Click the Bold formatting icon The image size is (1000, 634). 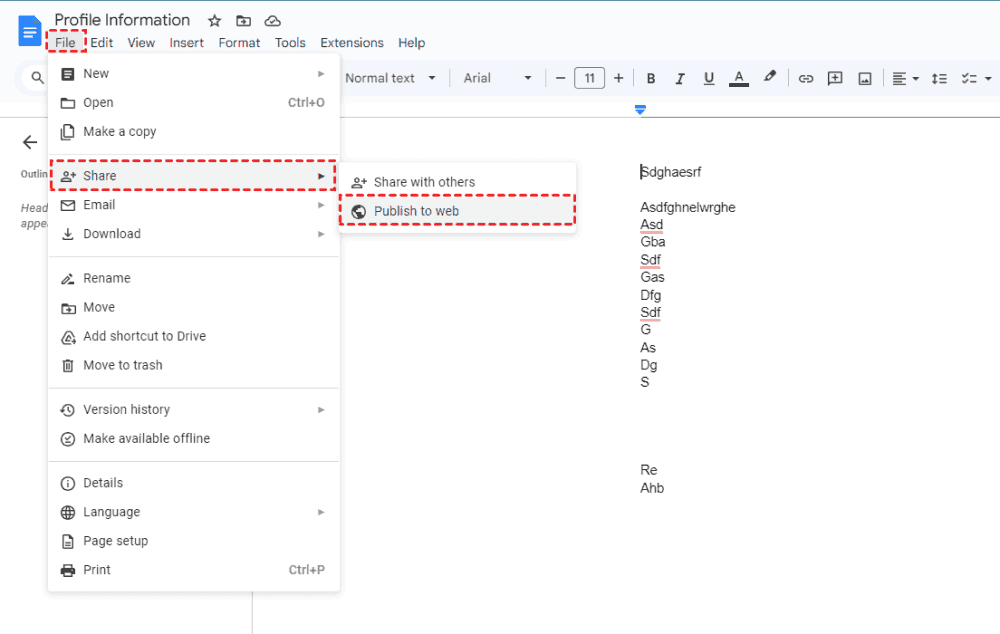651,78
